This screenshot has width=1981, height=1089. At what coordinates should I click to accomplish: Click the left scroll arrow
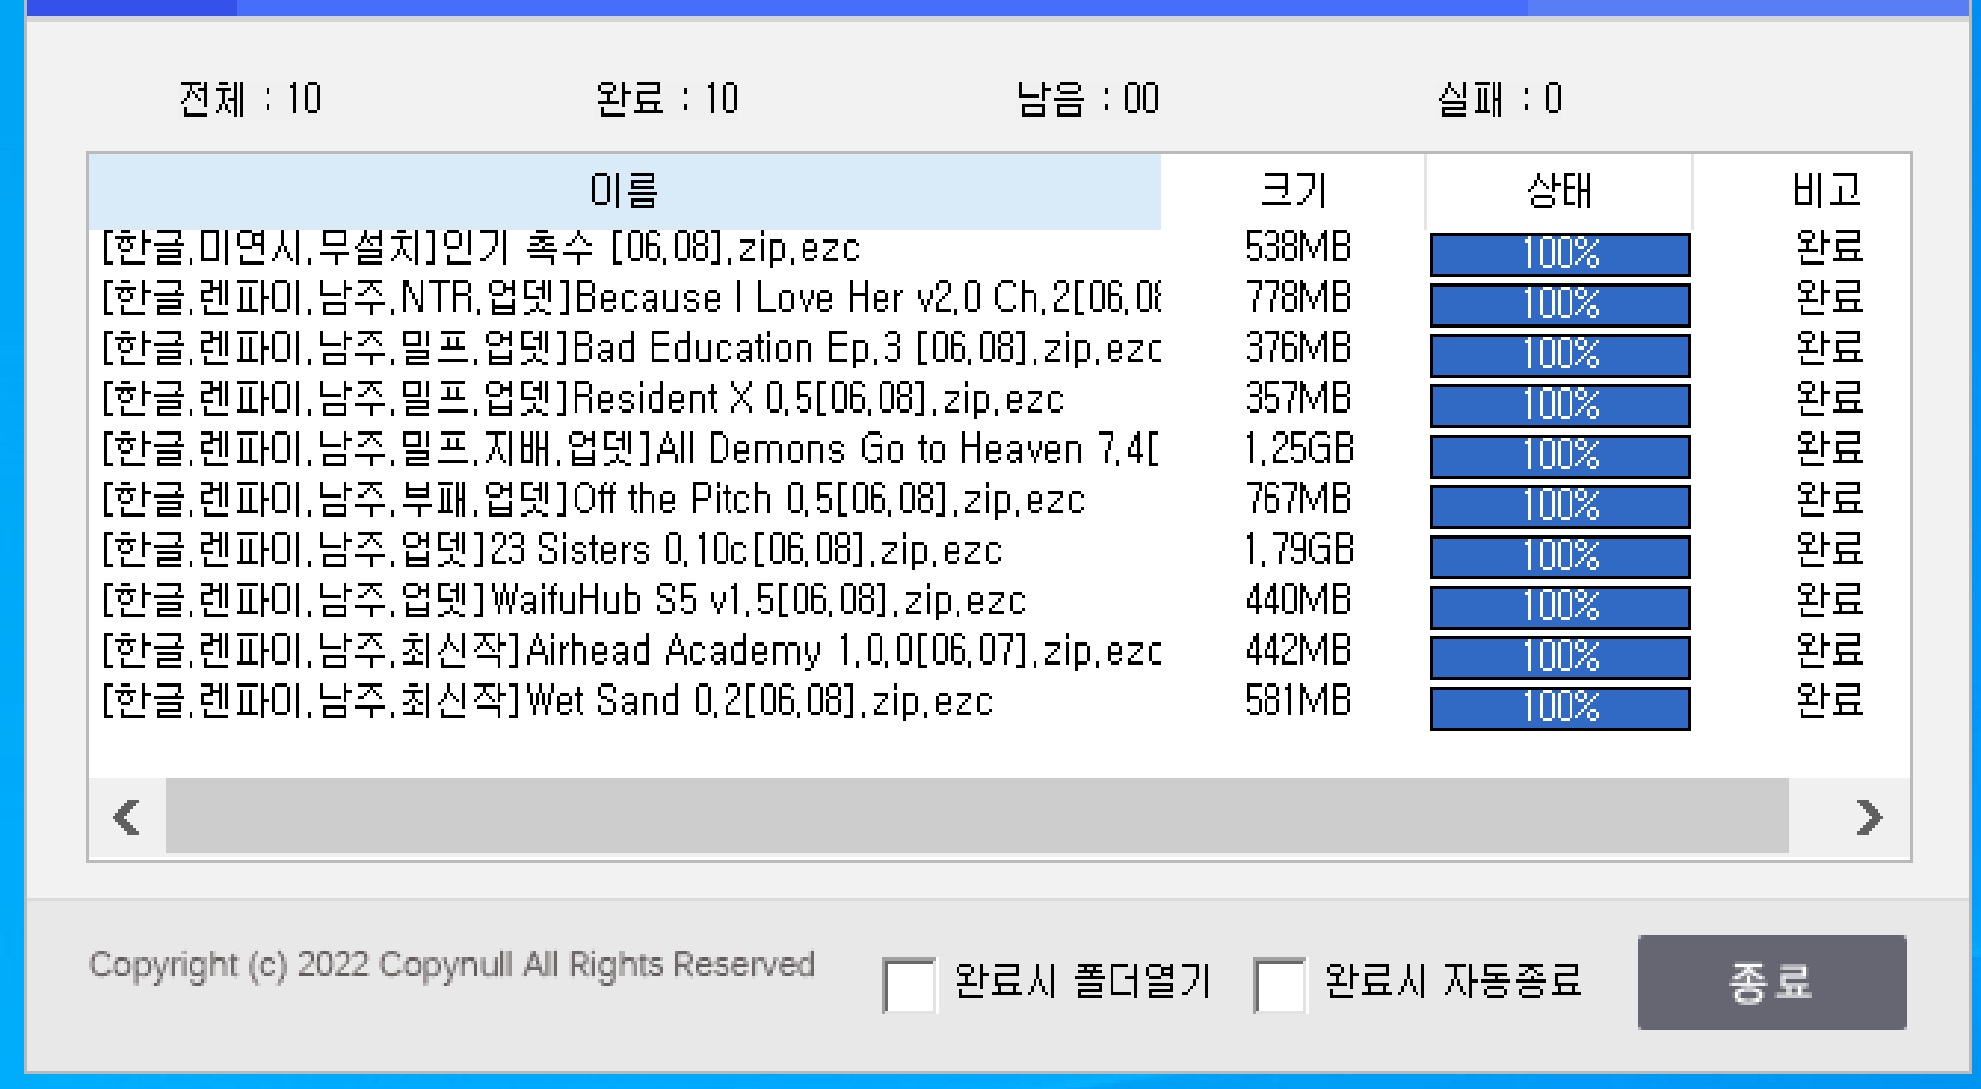pos(127,817)
